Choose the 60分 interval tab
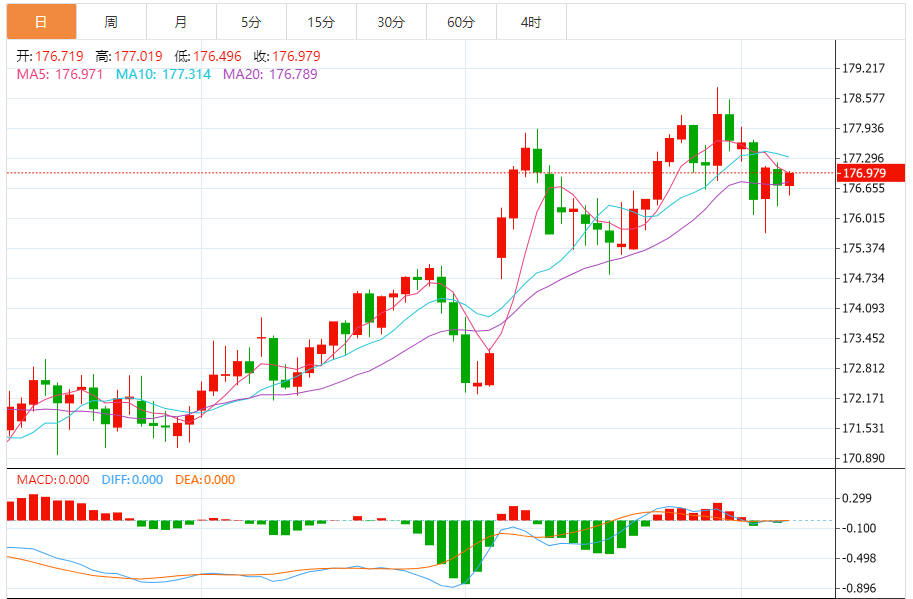Screen dimensions: 913x599 click(461, 21)
